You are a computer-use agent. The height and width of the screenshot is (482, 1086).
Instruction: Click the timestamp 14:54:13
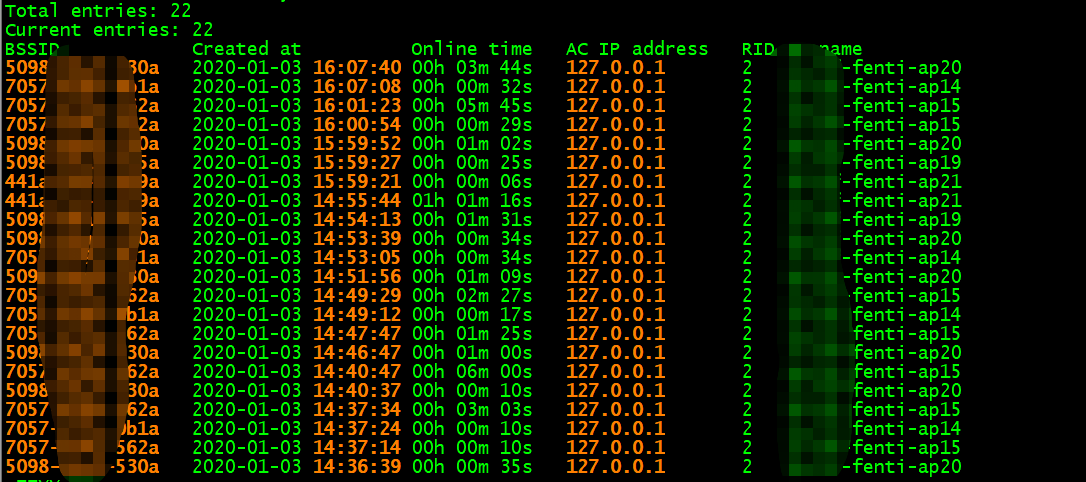[357, 220]
